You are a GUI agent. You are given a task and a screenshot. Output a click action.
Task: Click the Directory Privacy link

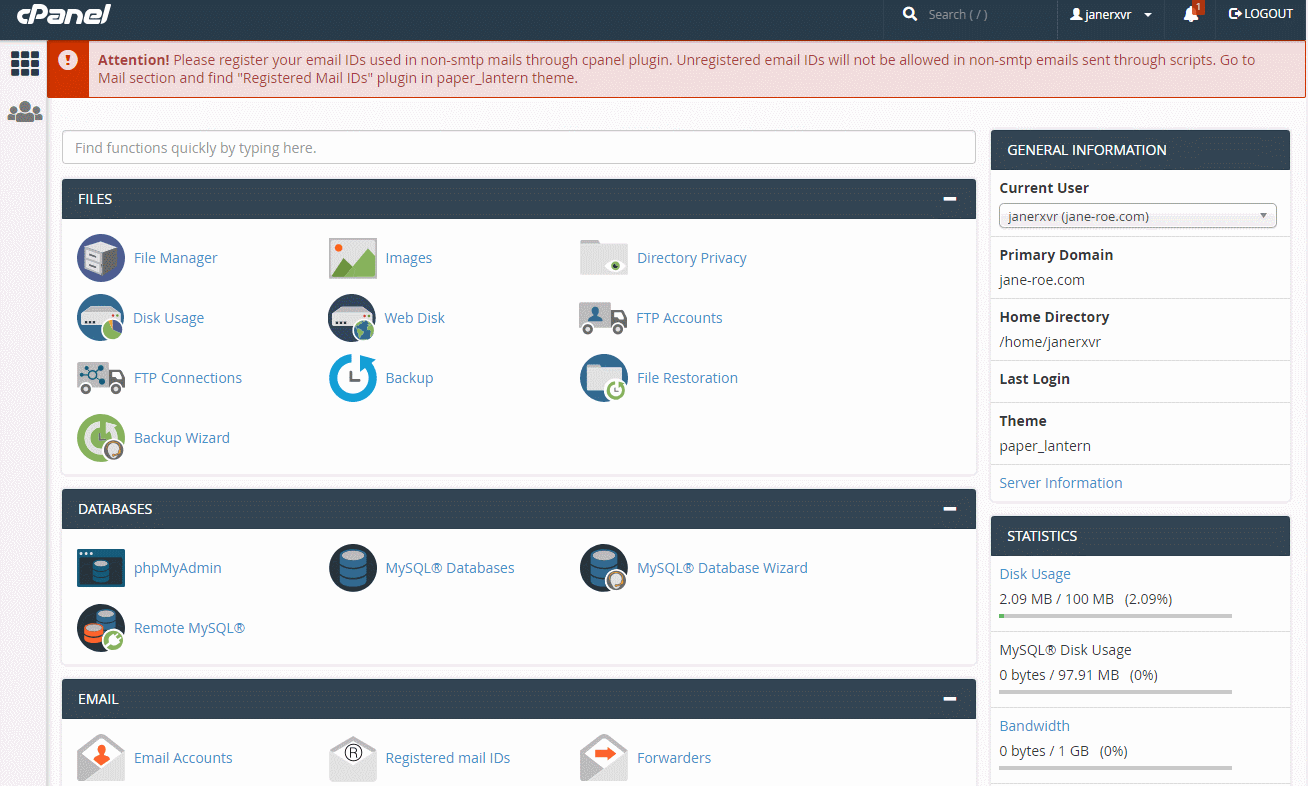pos(692,258)
